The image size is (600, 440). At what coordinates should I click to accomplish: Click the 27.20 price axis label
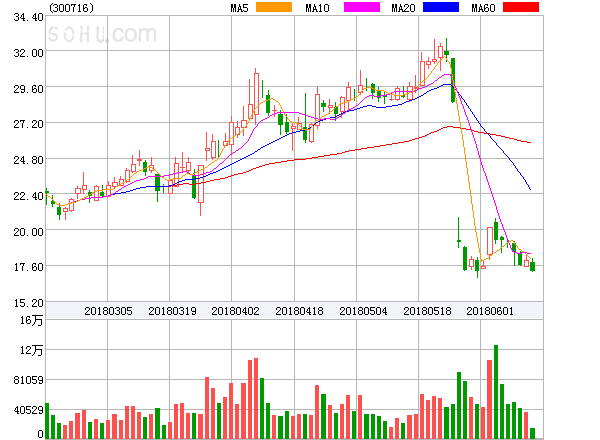[28, 124]
